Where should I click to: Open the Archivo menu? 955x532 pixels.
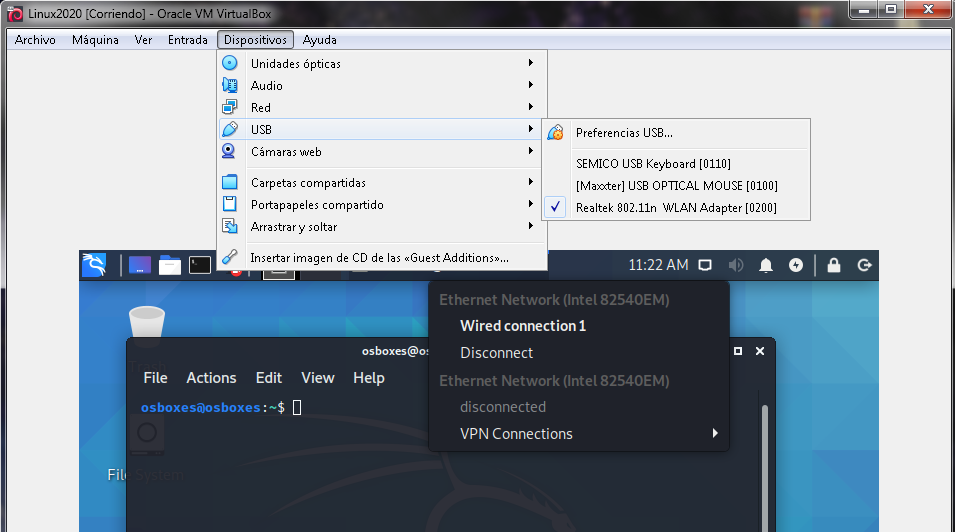35,40
